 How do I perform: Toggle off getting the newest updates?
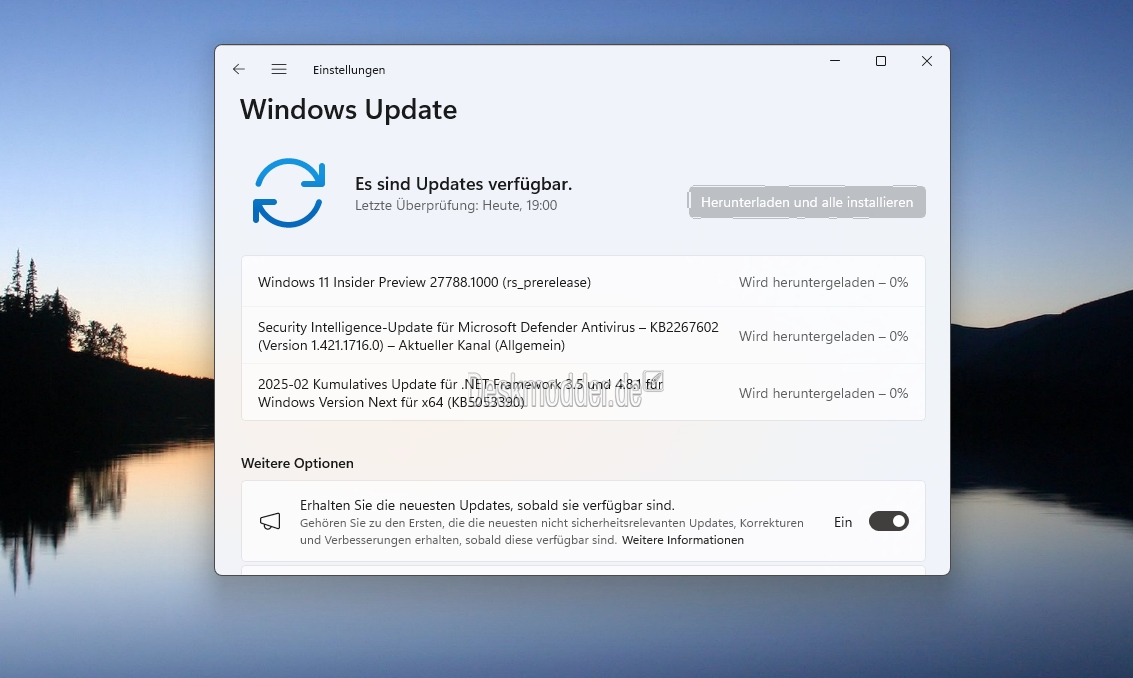[889, 521]
